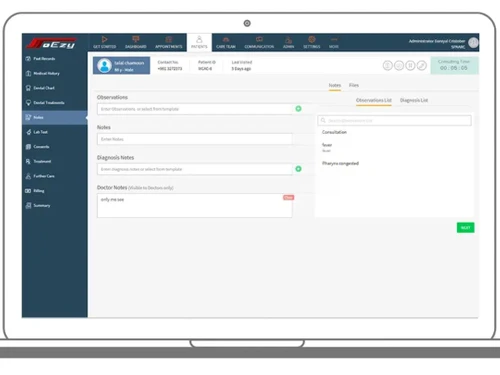Click the Patient ID value
This screenshot has width=500, height=375.
pyautogui.click(x=205, y=69)
